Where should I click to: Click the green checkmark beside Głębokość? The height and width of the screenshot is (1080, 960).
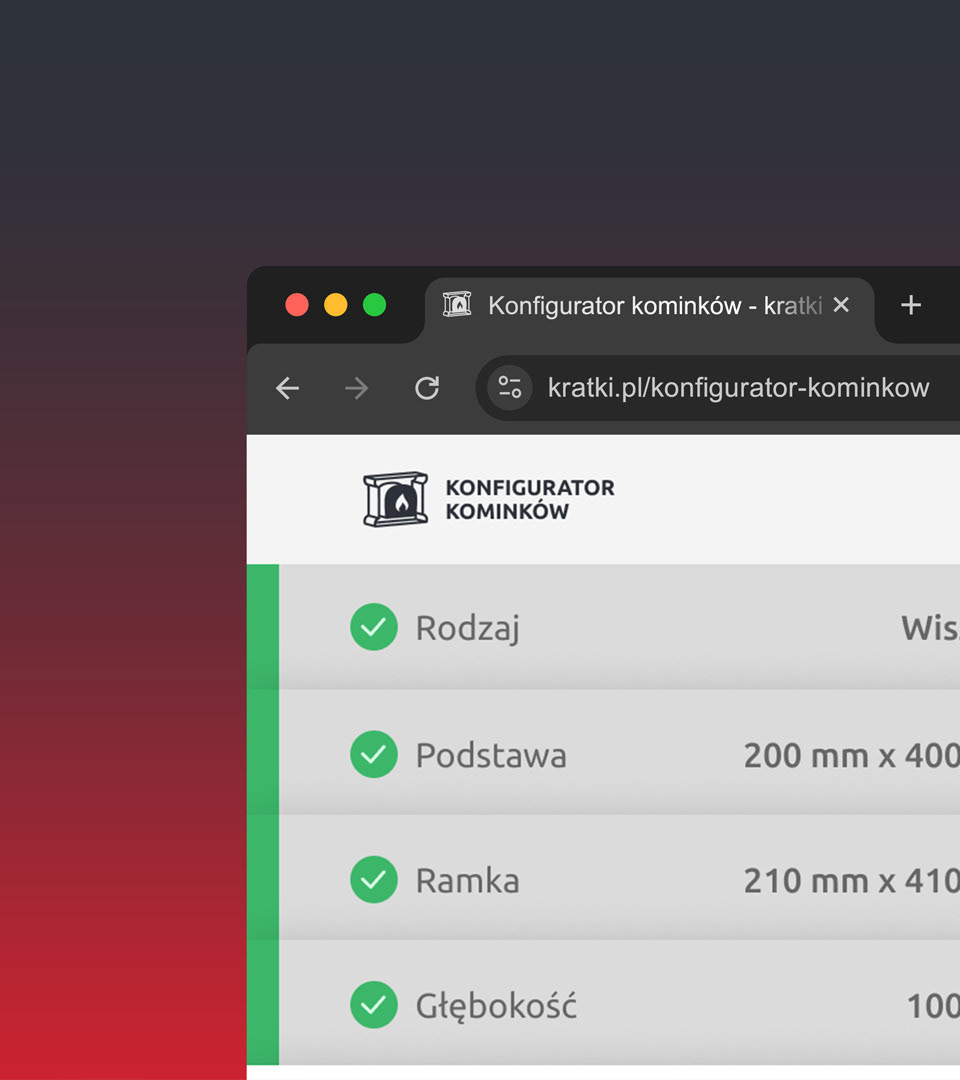374,1005
